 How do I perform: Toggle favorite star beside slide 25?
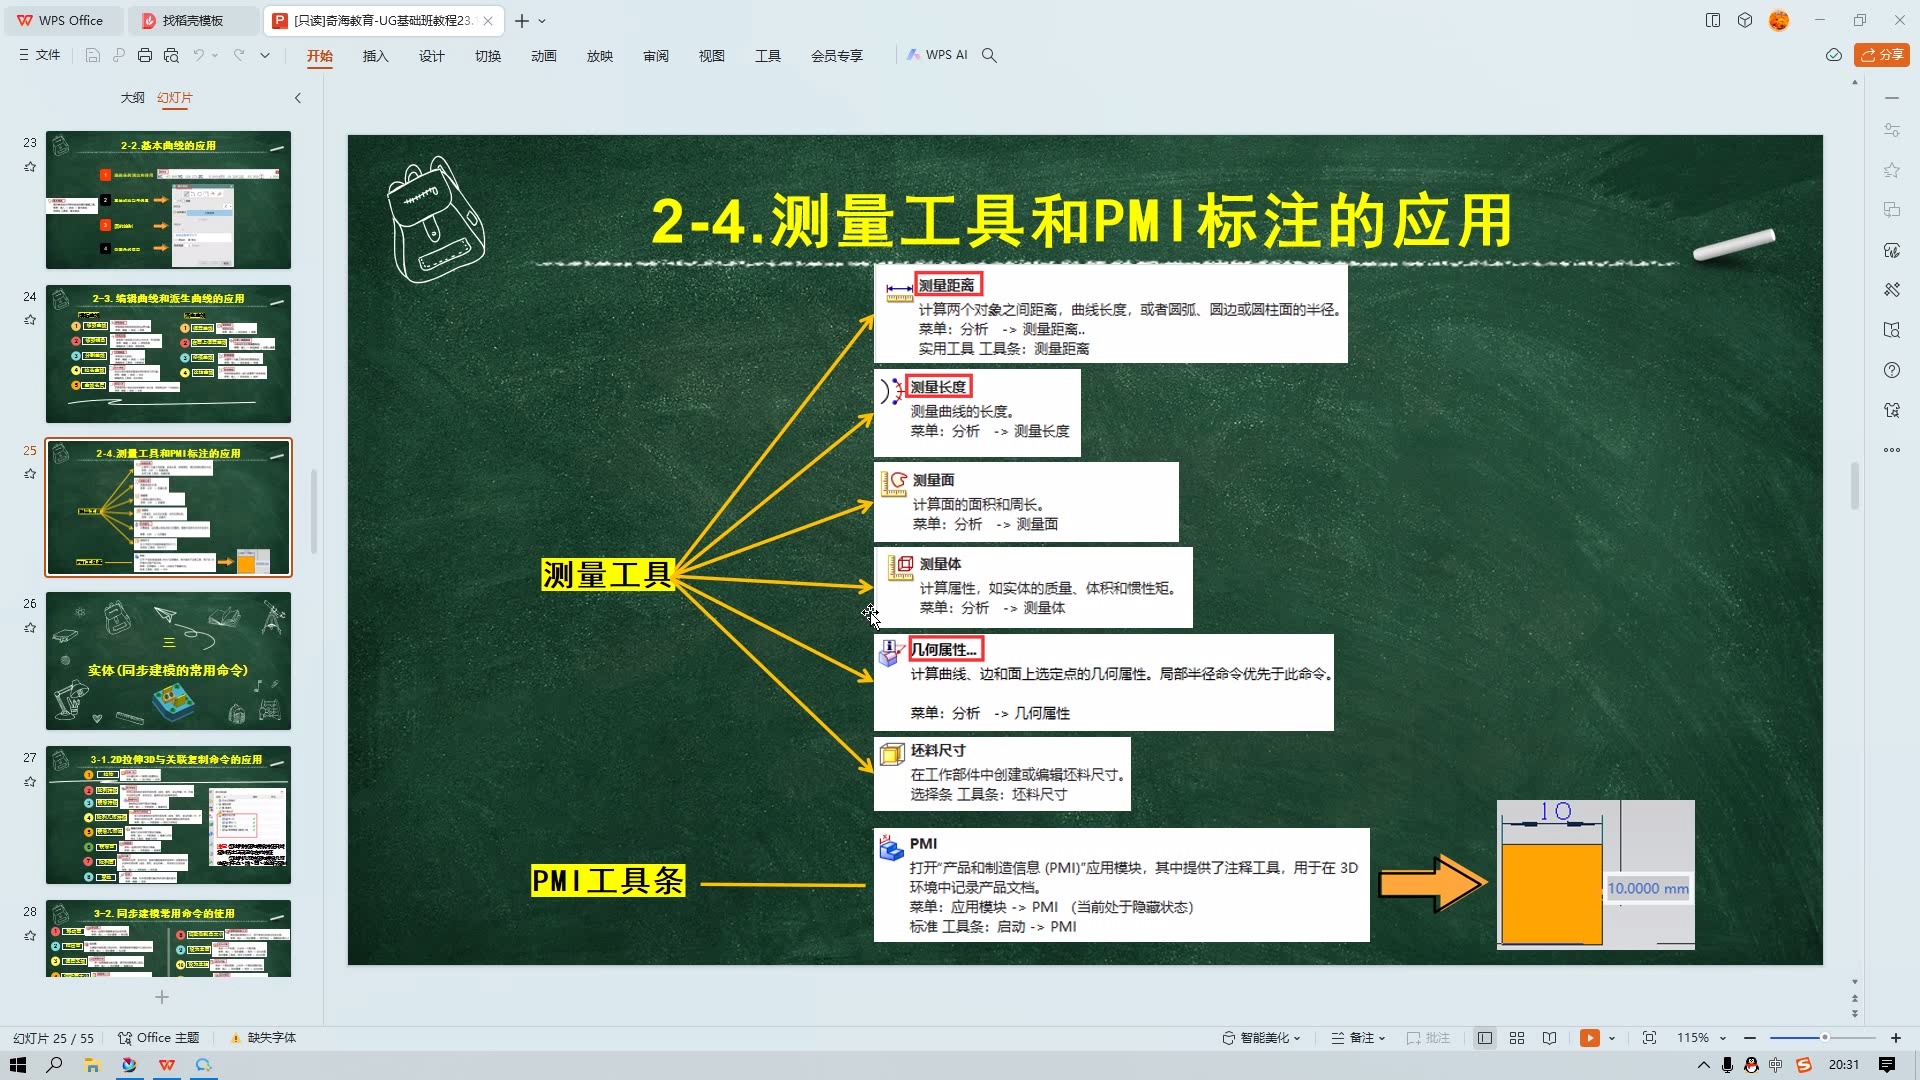pos(30,475)
